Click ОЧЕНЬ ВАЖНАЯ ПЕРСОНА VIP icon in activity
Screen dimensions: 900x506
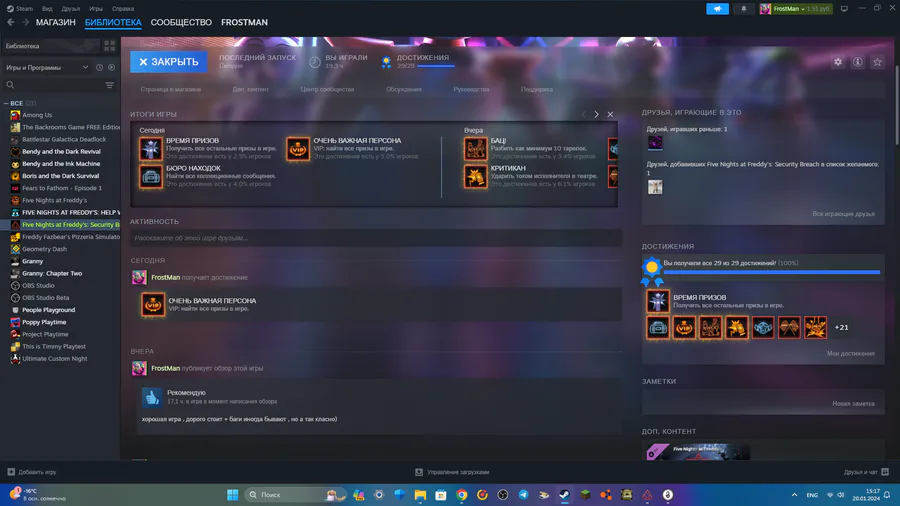coord(153,305)
